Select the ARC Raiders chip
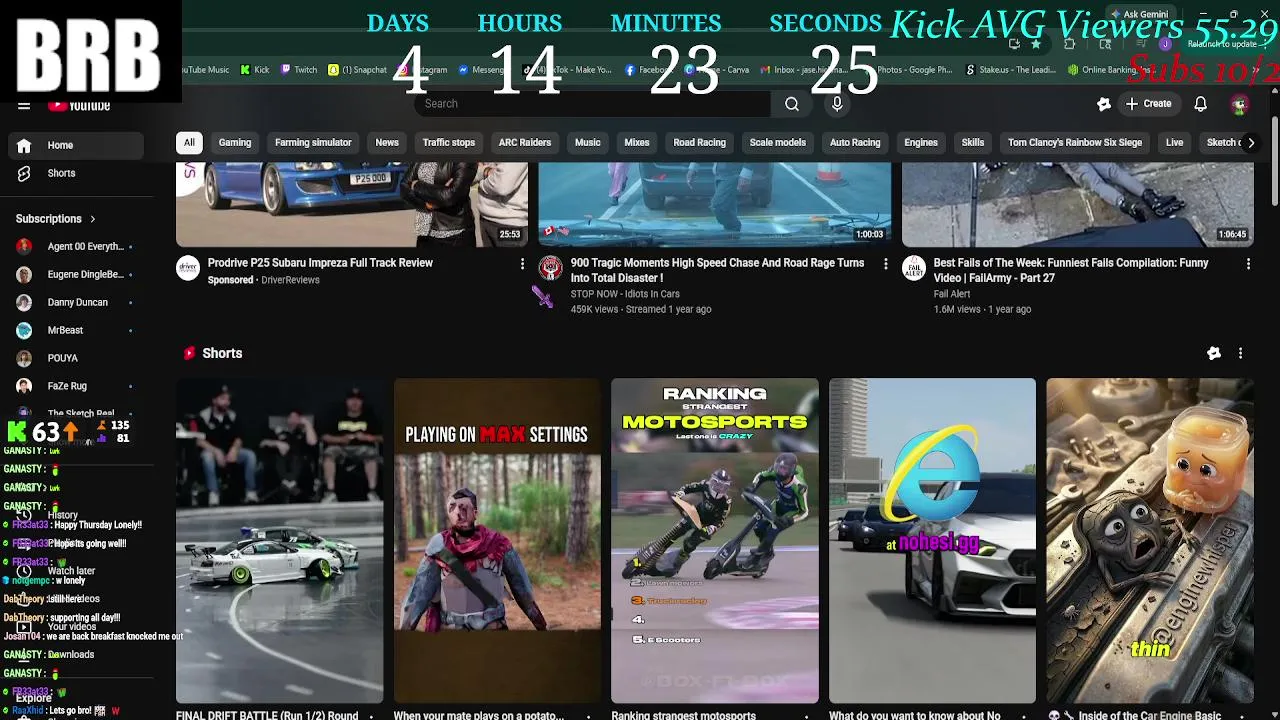The image size is (1280, 720). pos(525,143)
